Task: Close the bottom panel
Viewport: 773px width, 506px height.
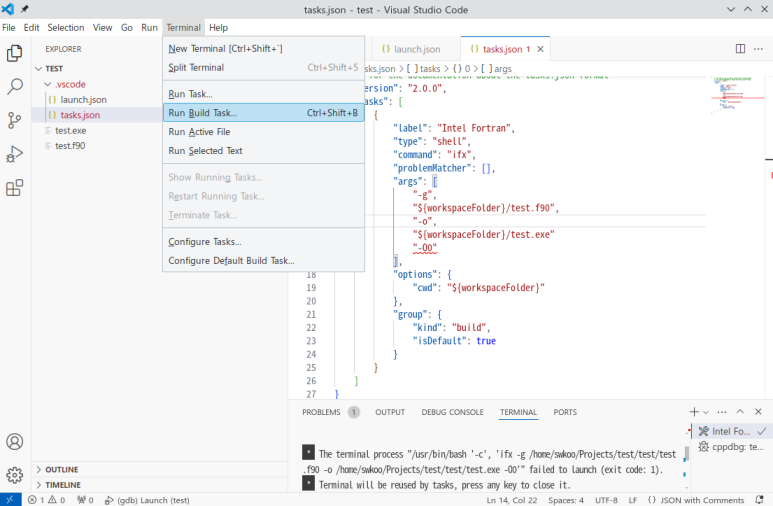Action: click(758, 412)
